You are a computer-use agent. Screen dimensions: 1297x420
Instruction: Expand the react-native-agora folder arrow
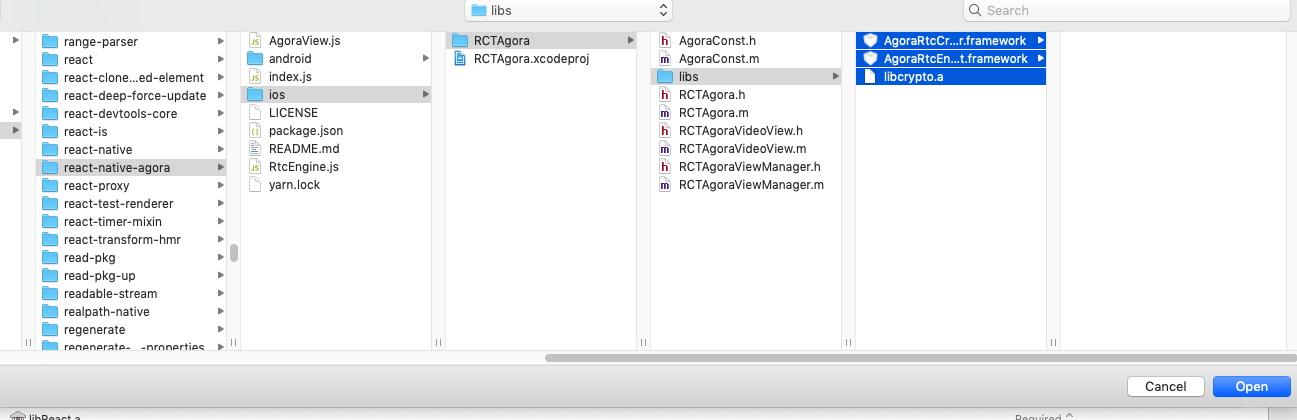(x=220, y=168)
